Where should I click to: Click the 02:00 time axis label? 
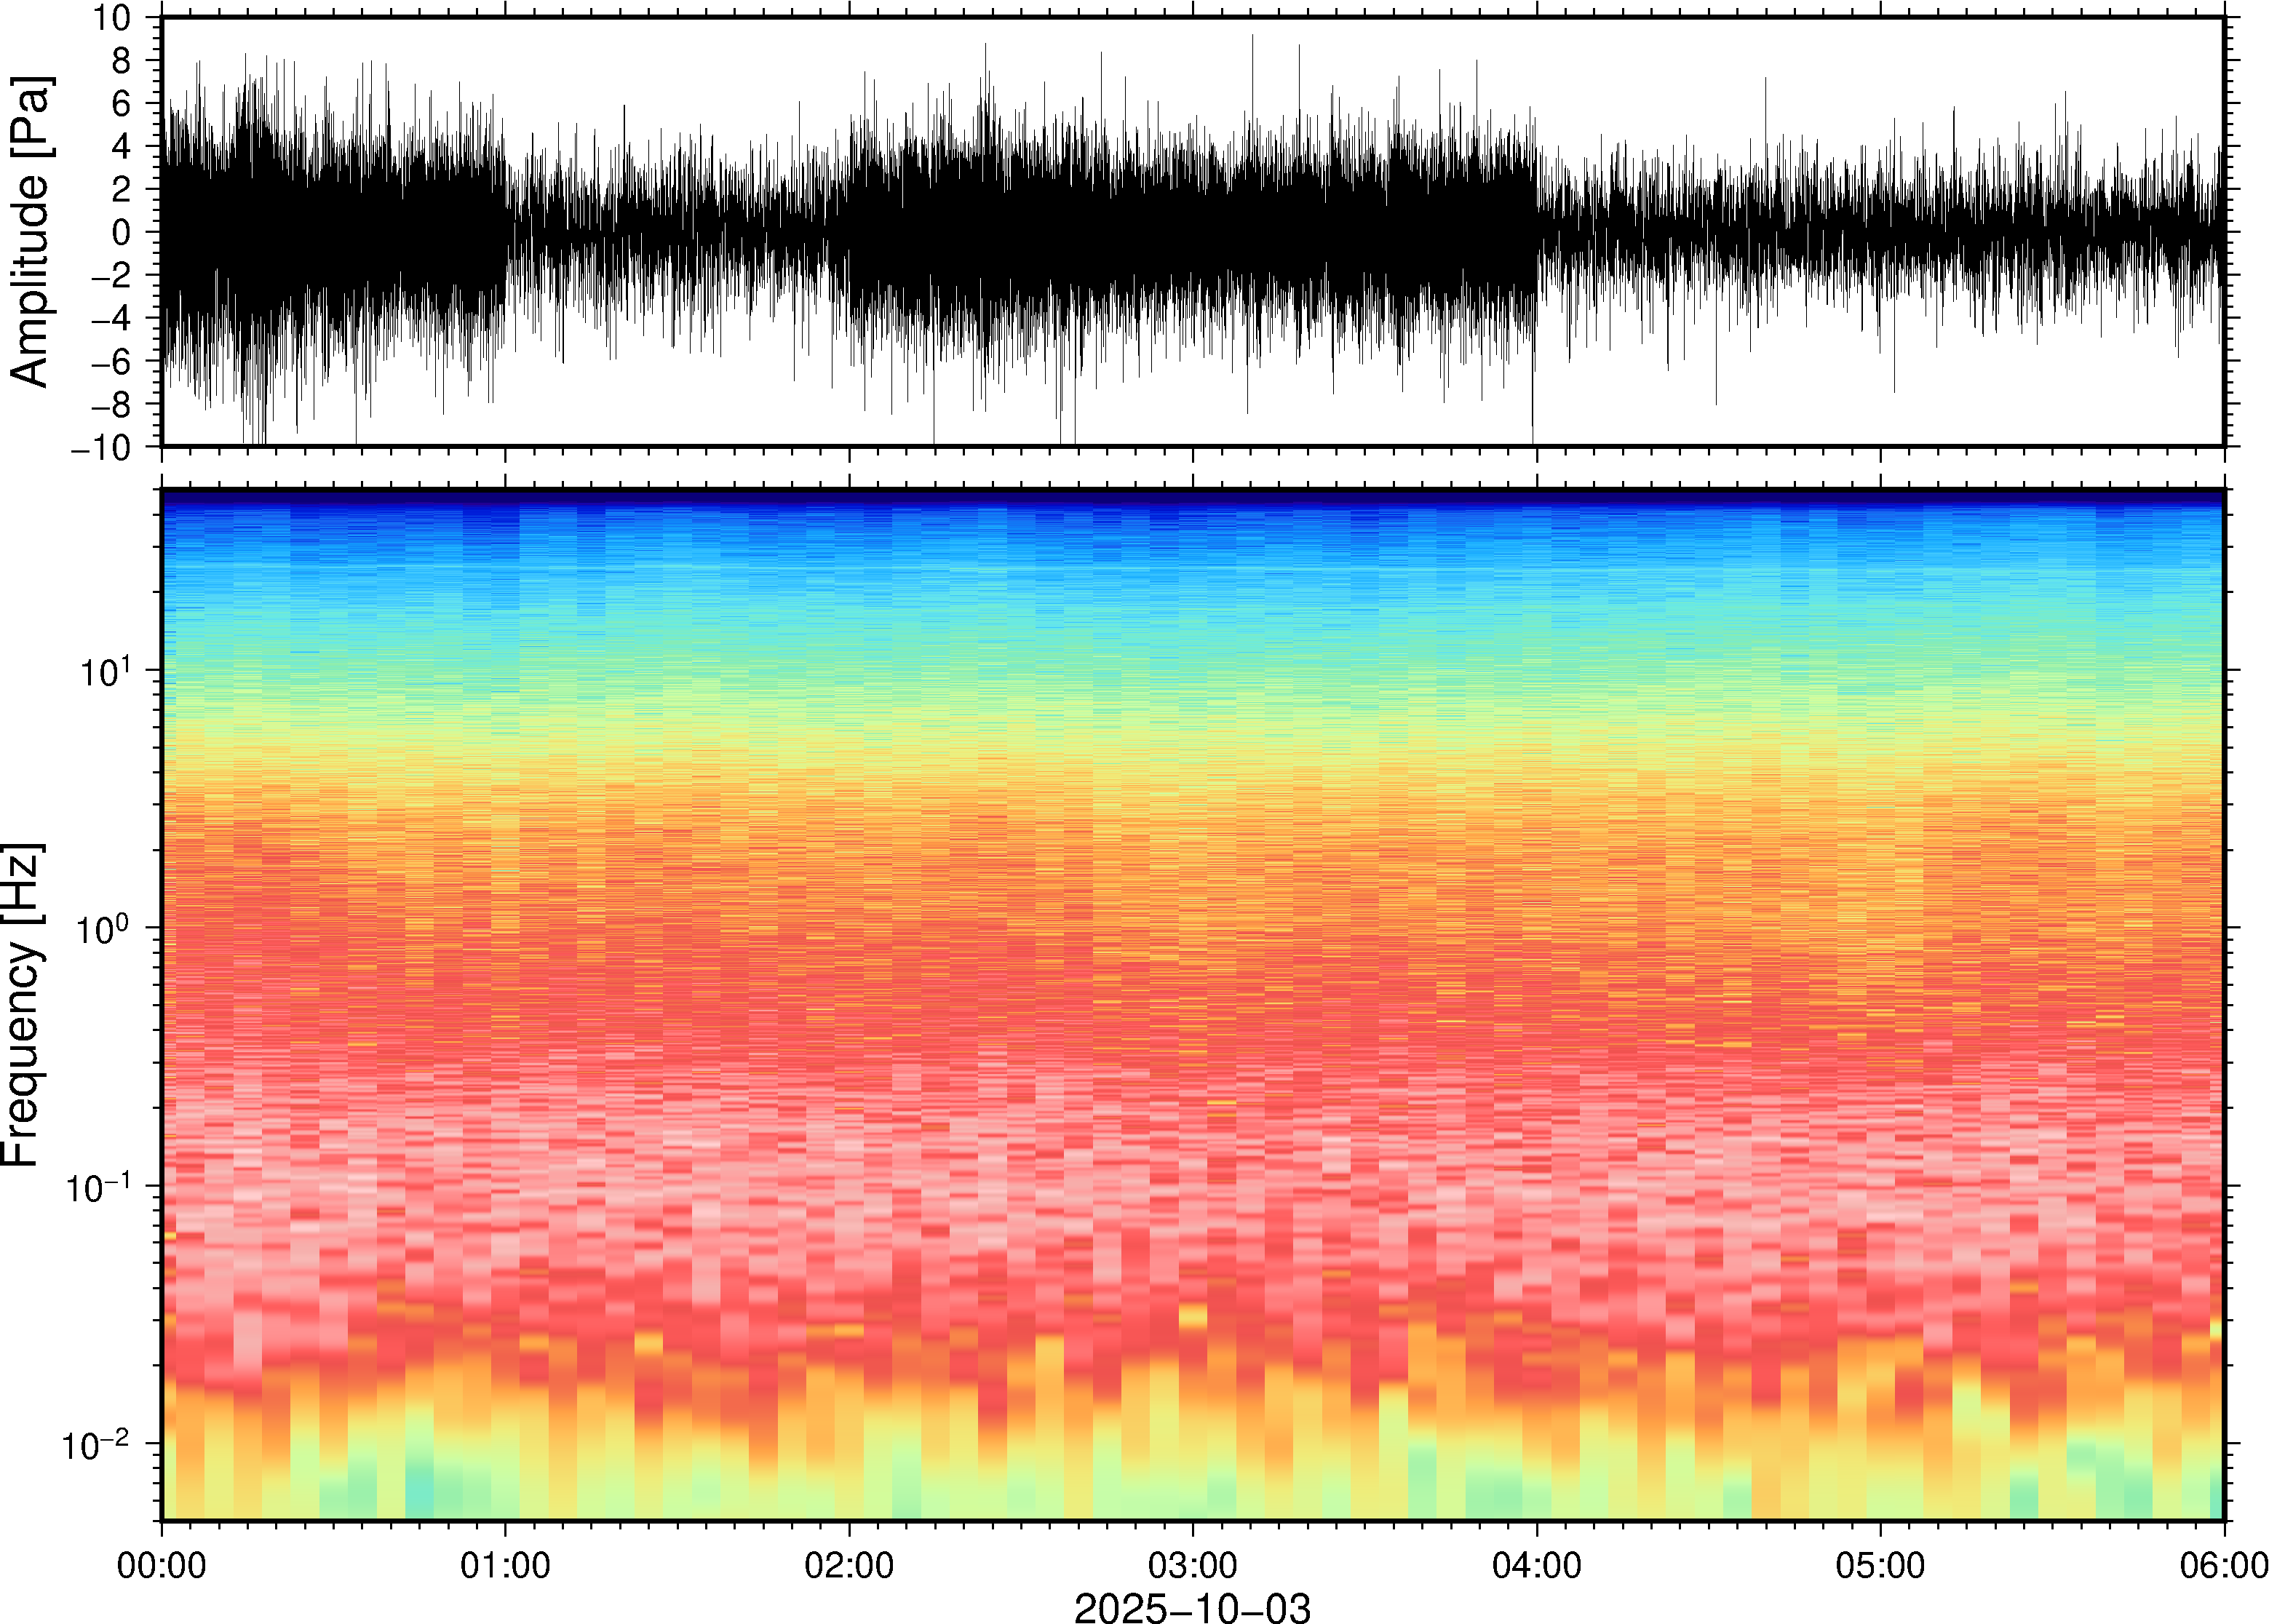[x=849, y=1566]
